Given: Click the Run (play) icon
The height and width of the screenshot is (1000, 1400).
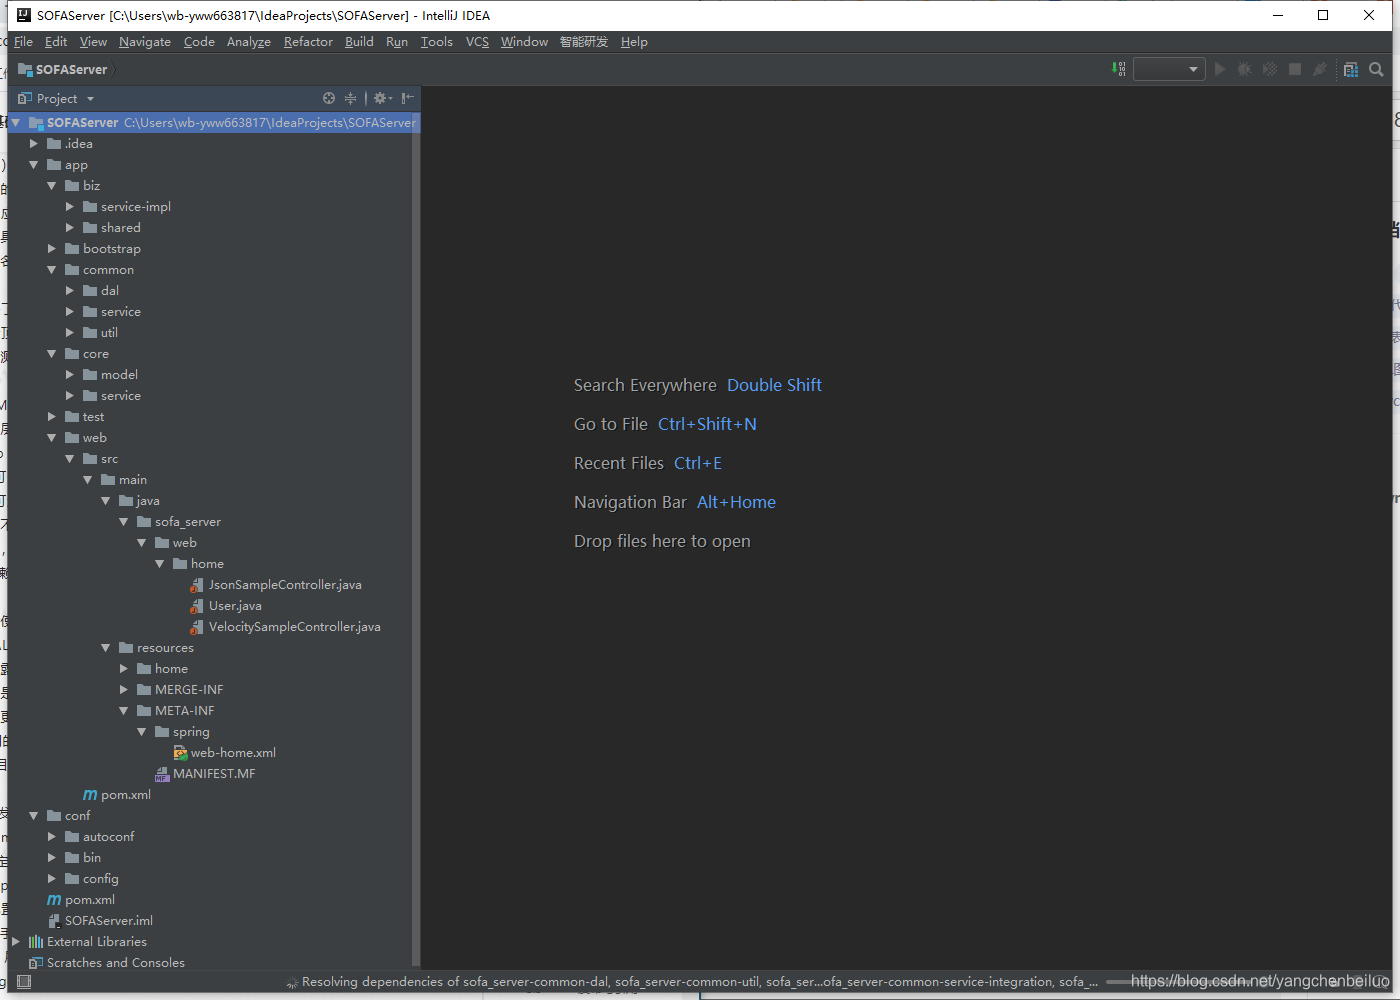Looking at the screenshot, I should 1220,69.
